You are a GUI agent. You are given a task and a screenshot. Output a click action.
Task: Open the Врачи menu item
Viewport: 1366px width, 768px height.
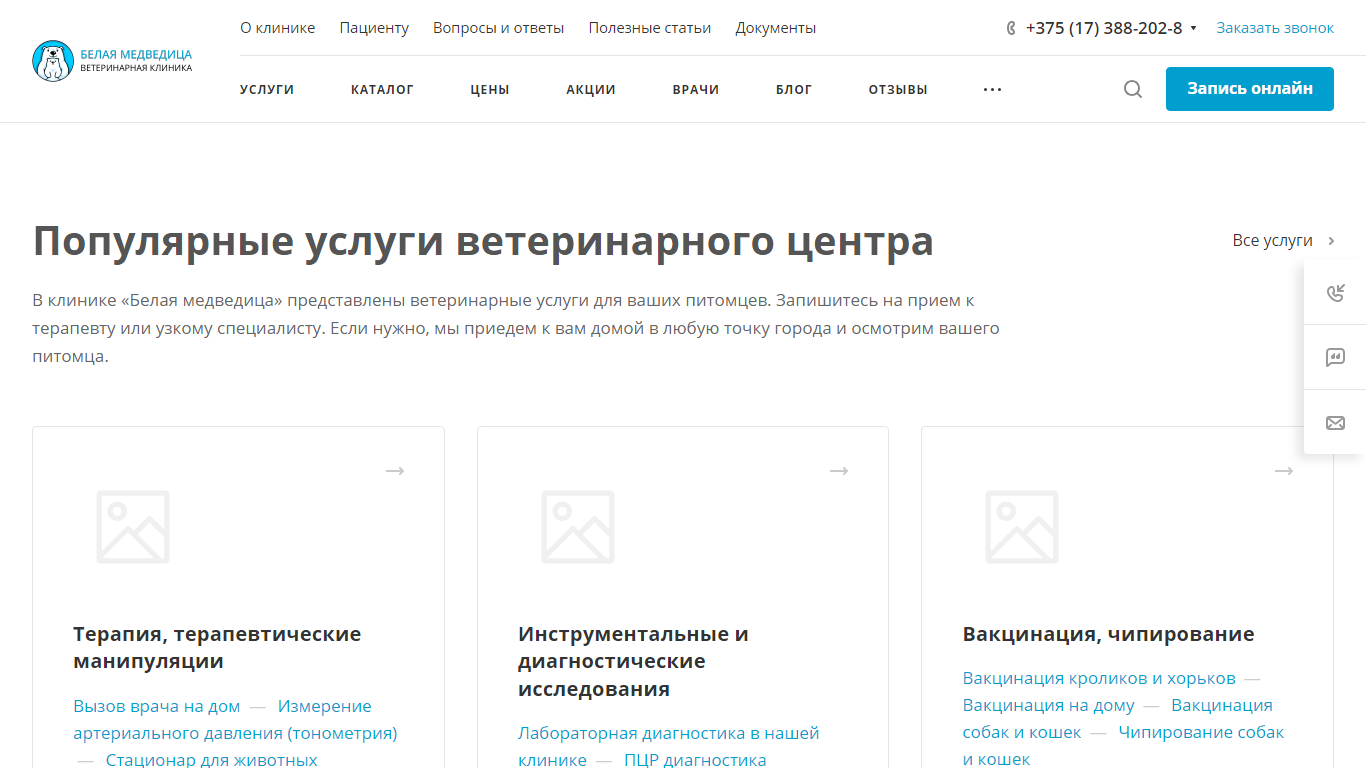[x=696, y=90]
